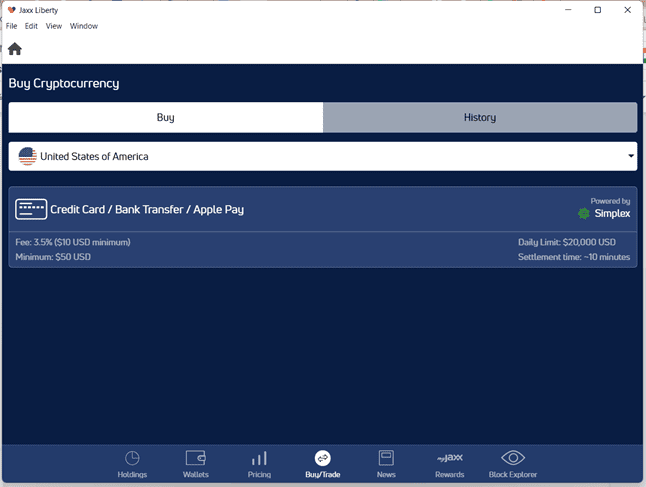Close the Jaxx Liberty window
Viewport: 646px width, 487px height.
[x=627, y=9]
